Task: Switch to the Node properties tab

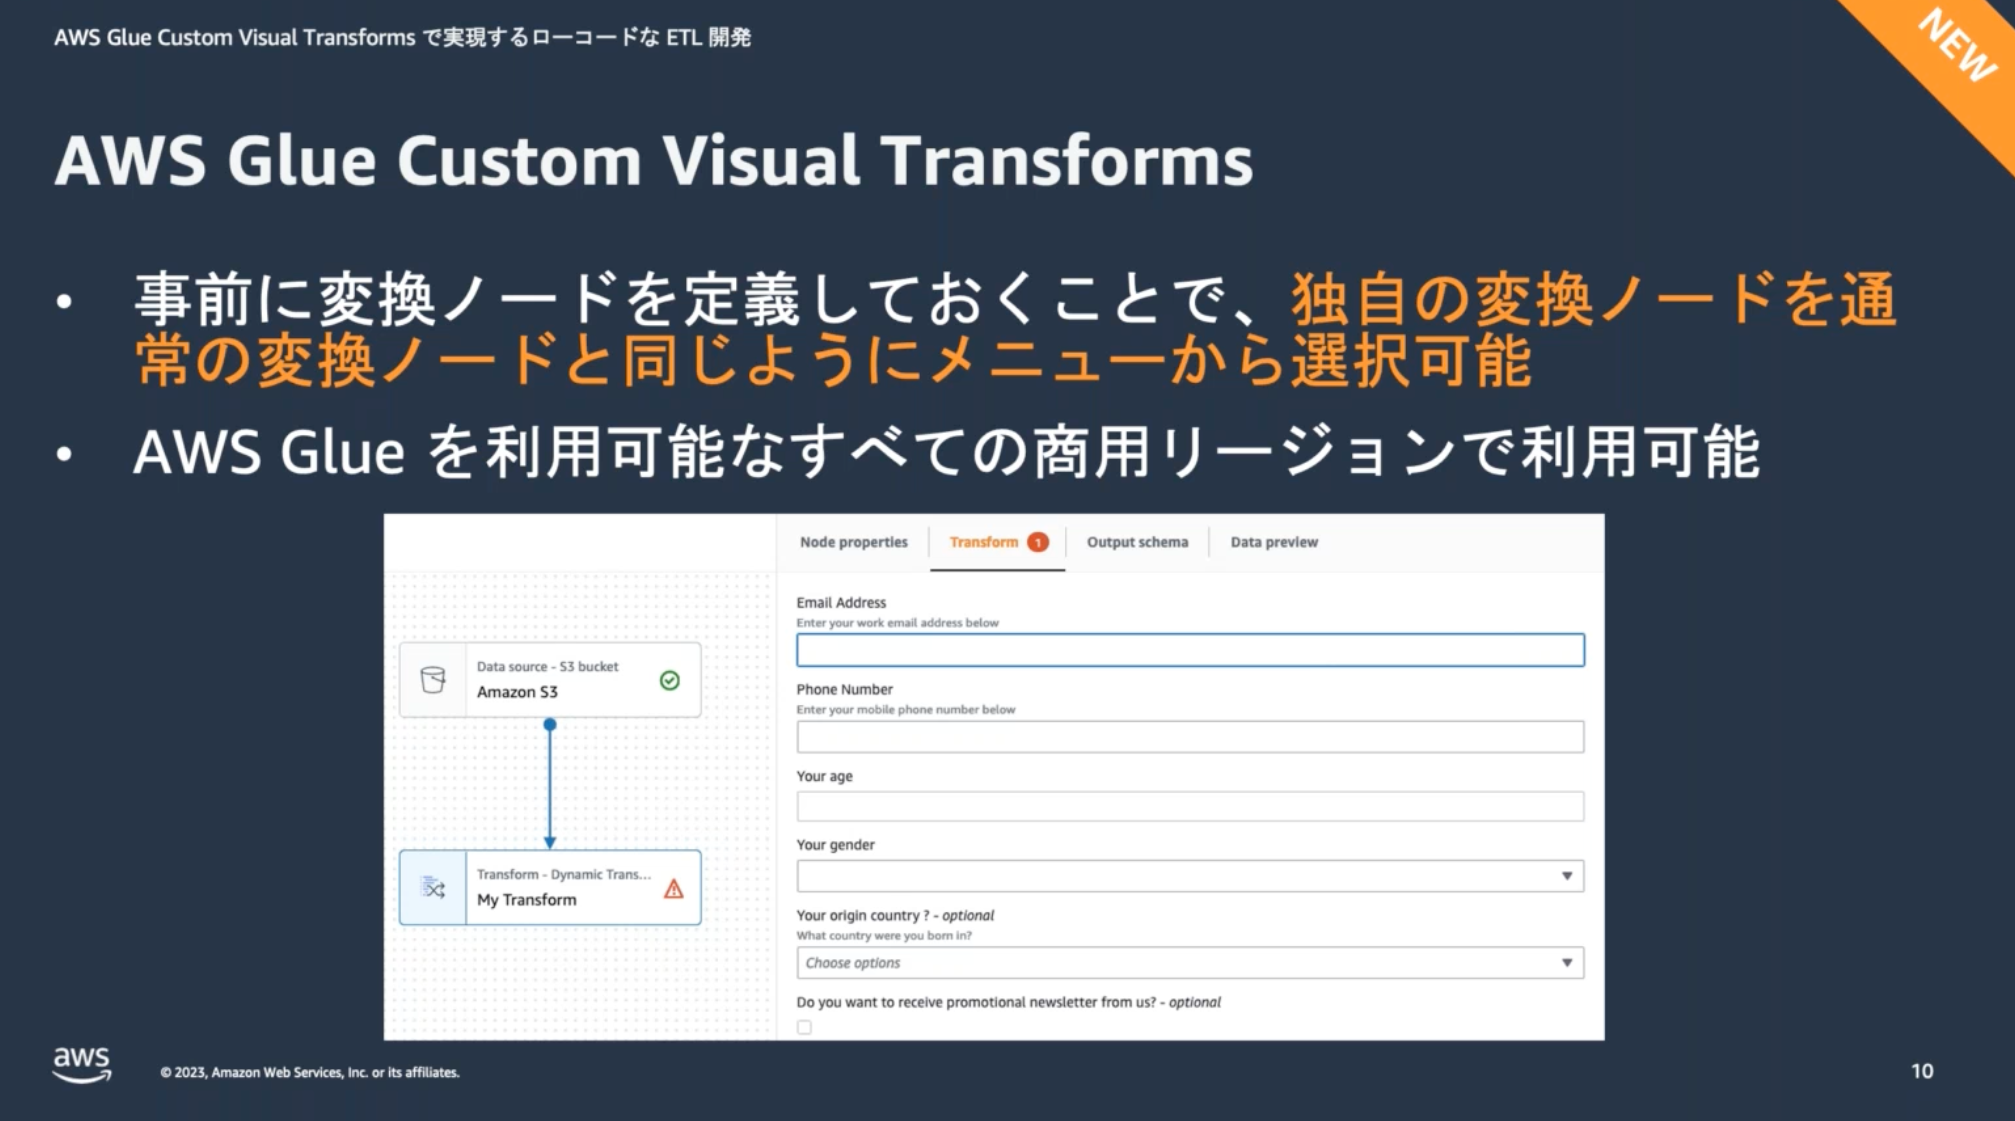Action: (x=853, y=542)
